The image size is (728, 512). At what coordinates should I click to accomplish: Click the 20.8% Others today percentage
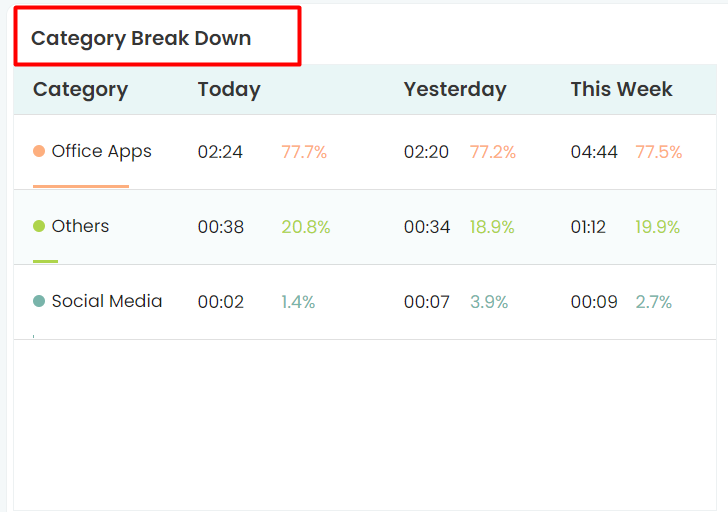(305, 227)
